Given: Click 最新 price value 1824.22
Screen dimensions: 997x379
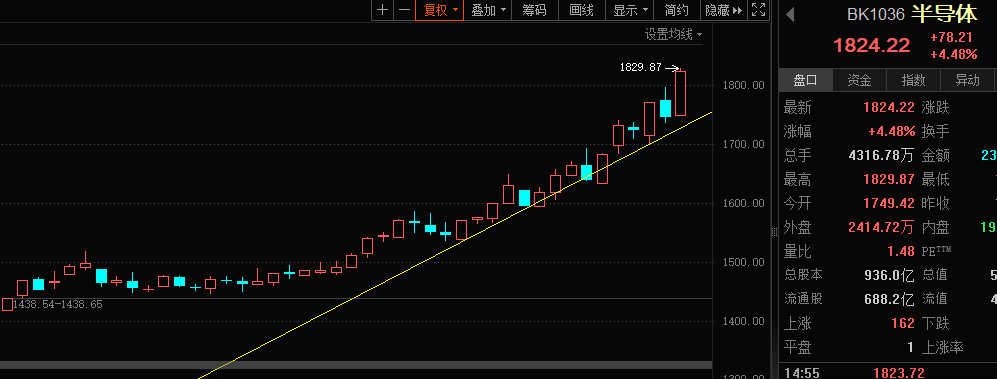Looking at the screenshot, I should [888, 107].
